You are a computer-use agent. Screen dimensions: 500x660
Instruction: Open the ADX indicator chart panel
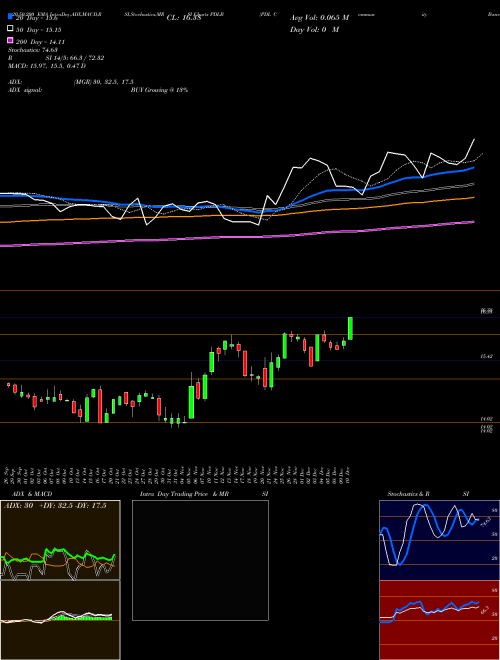(60, 540)
